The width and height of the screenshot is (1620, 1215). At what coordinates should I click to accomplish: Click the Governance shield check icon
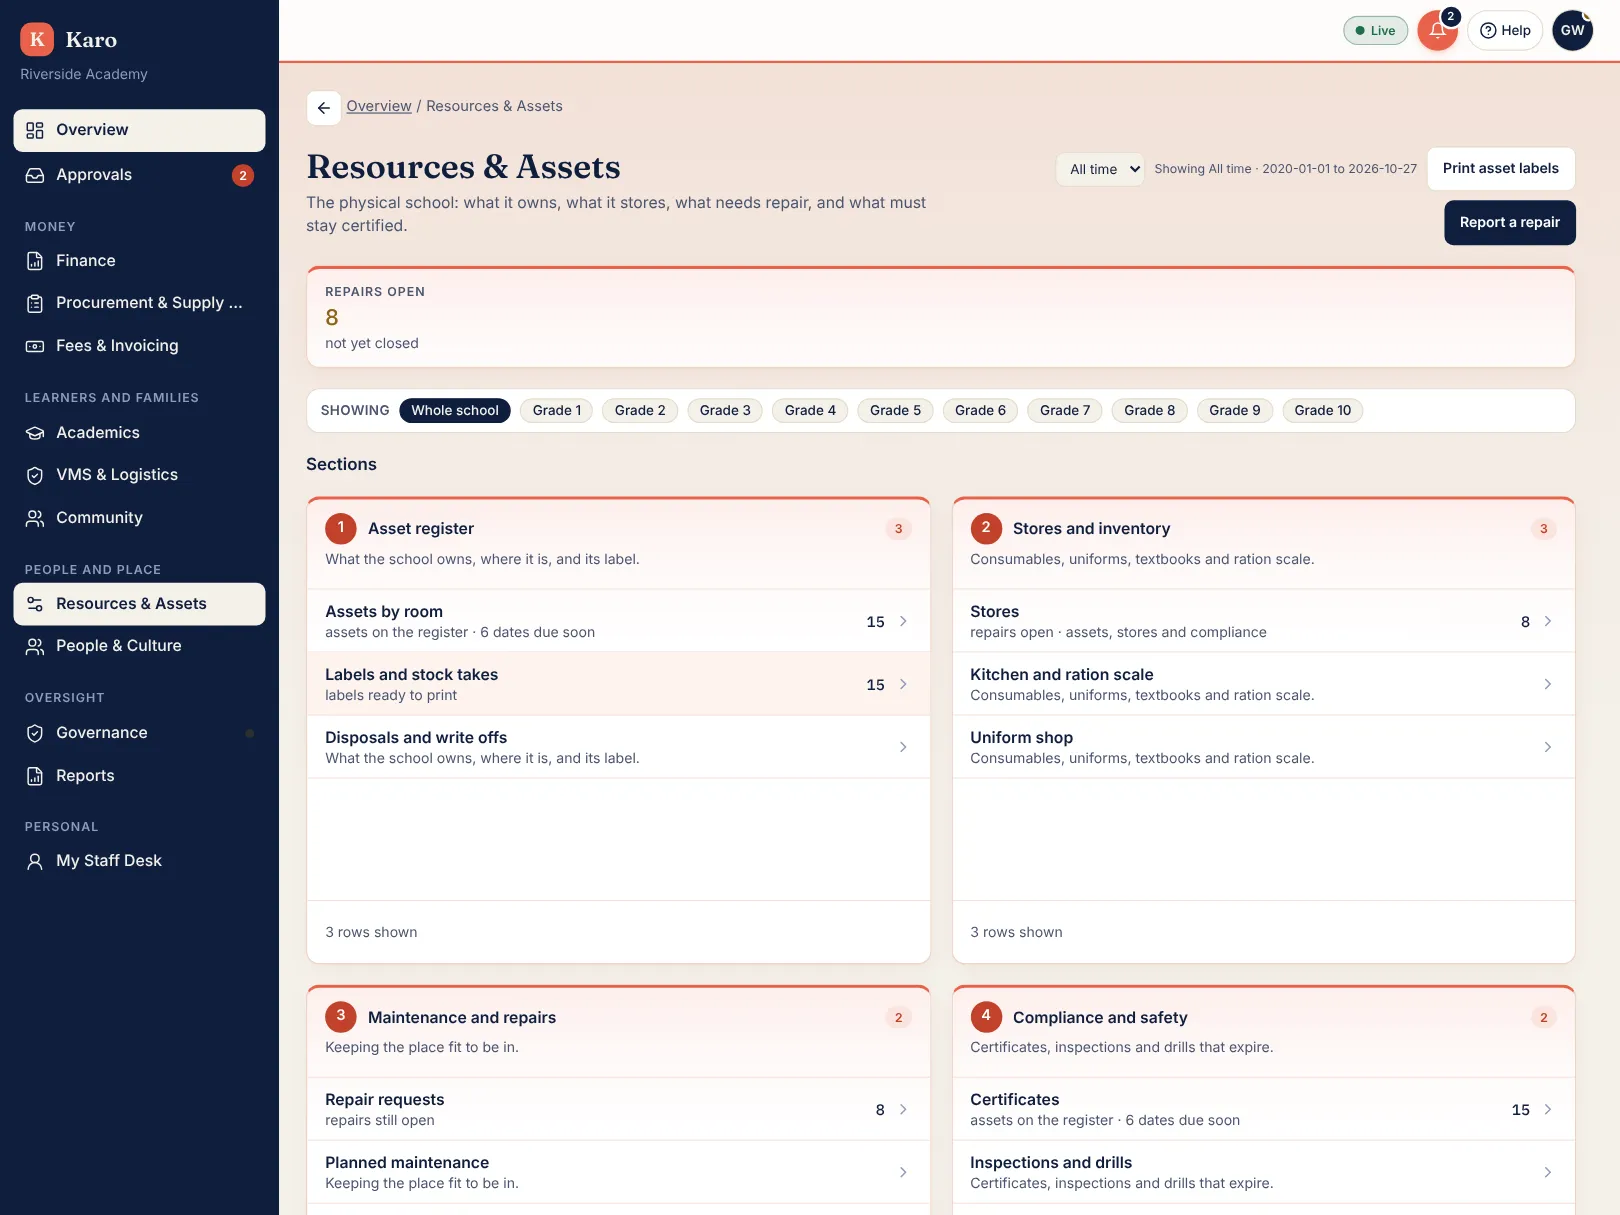point(35,733)
